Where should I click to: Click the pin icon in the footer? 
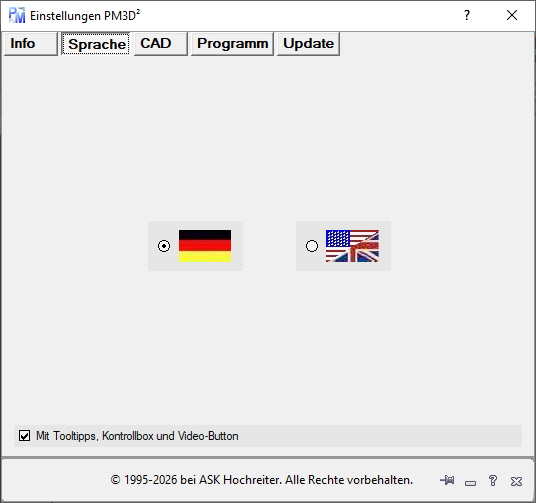(x=447, y=480)
